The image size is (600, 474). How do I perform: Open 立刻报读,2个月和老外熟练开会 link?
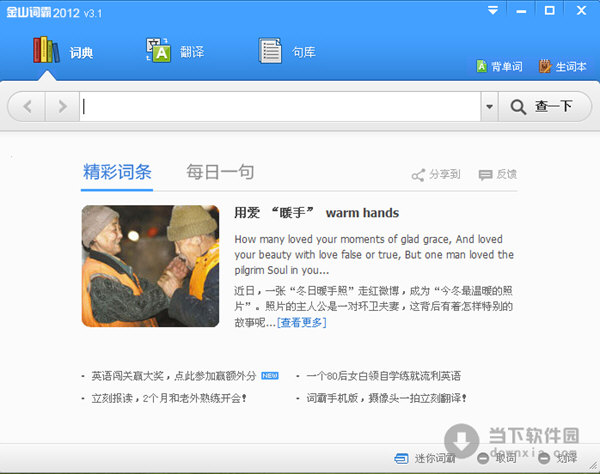point(169,398)
